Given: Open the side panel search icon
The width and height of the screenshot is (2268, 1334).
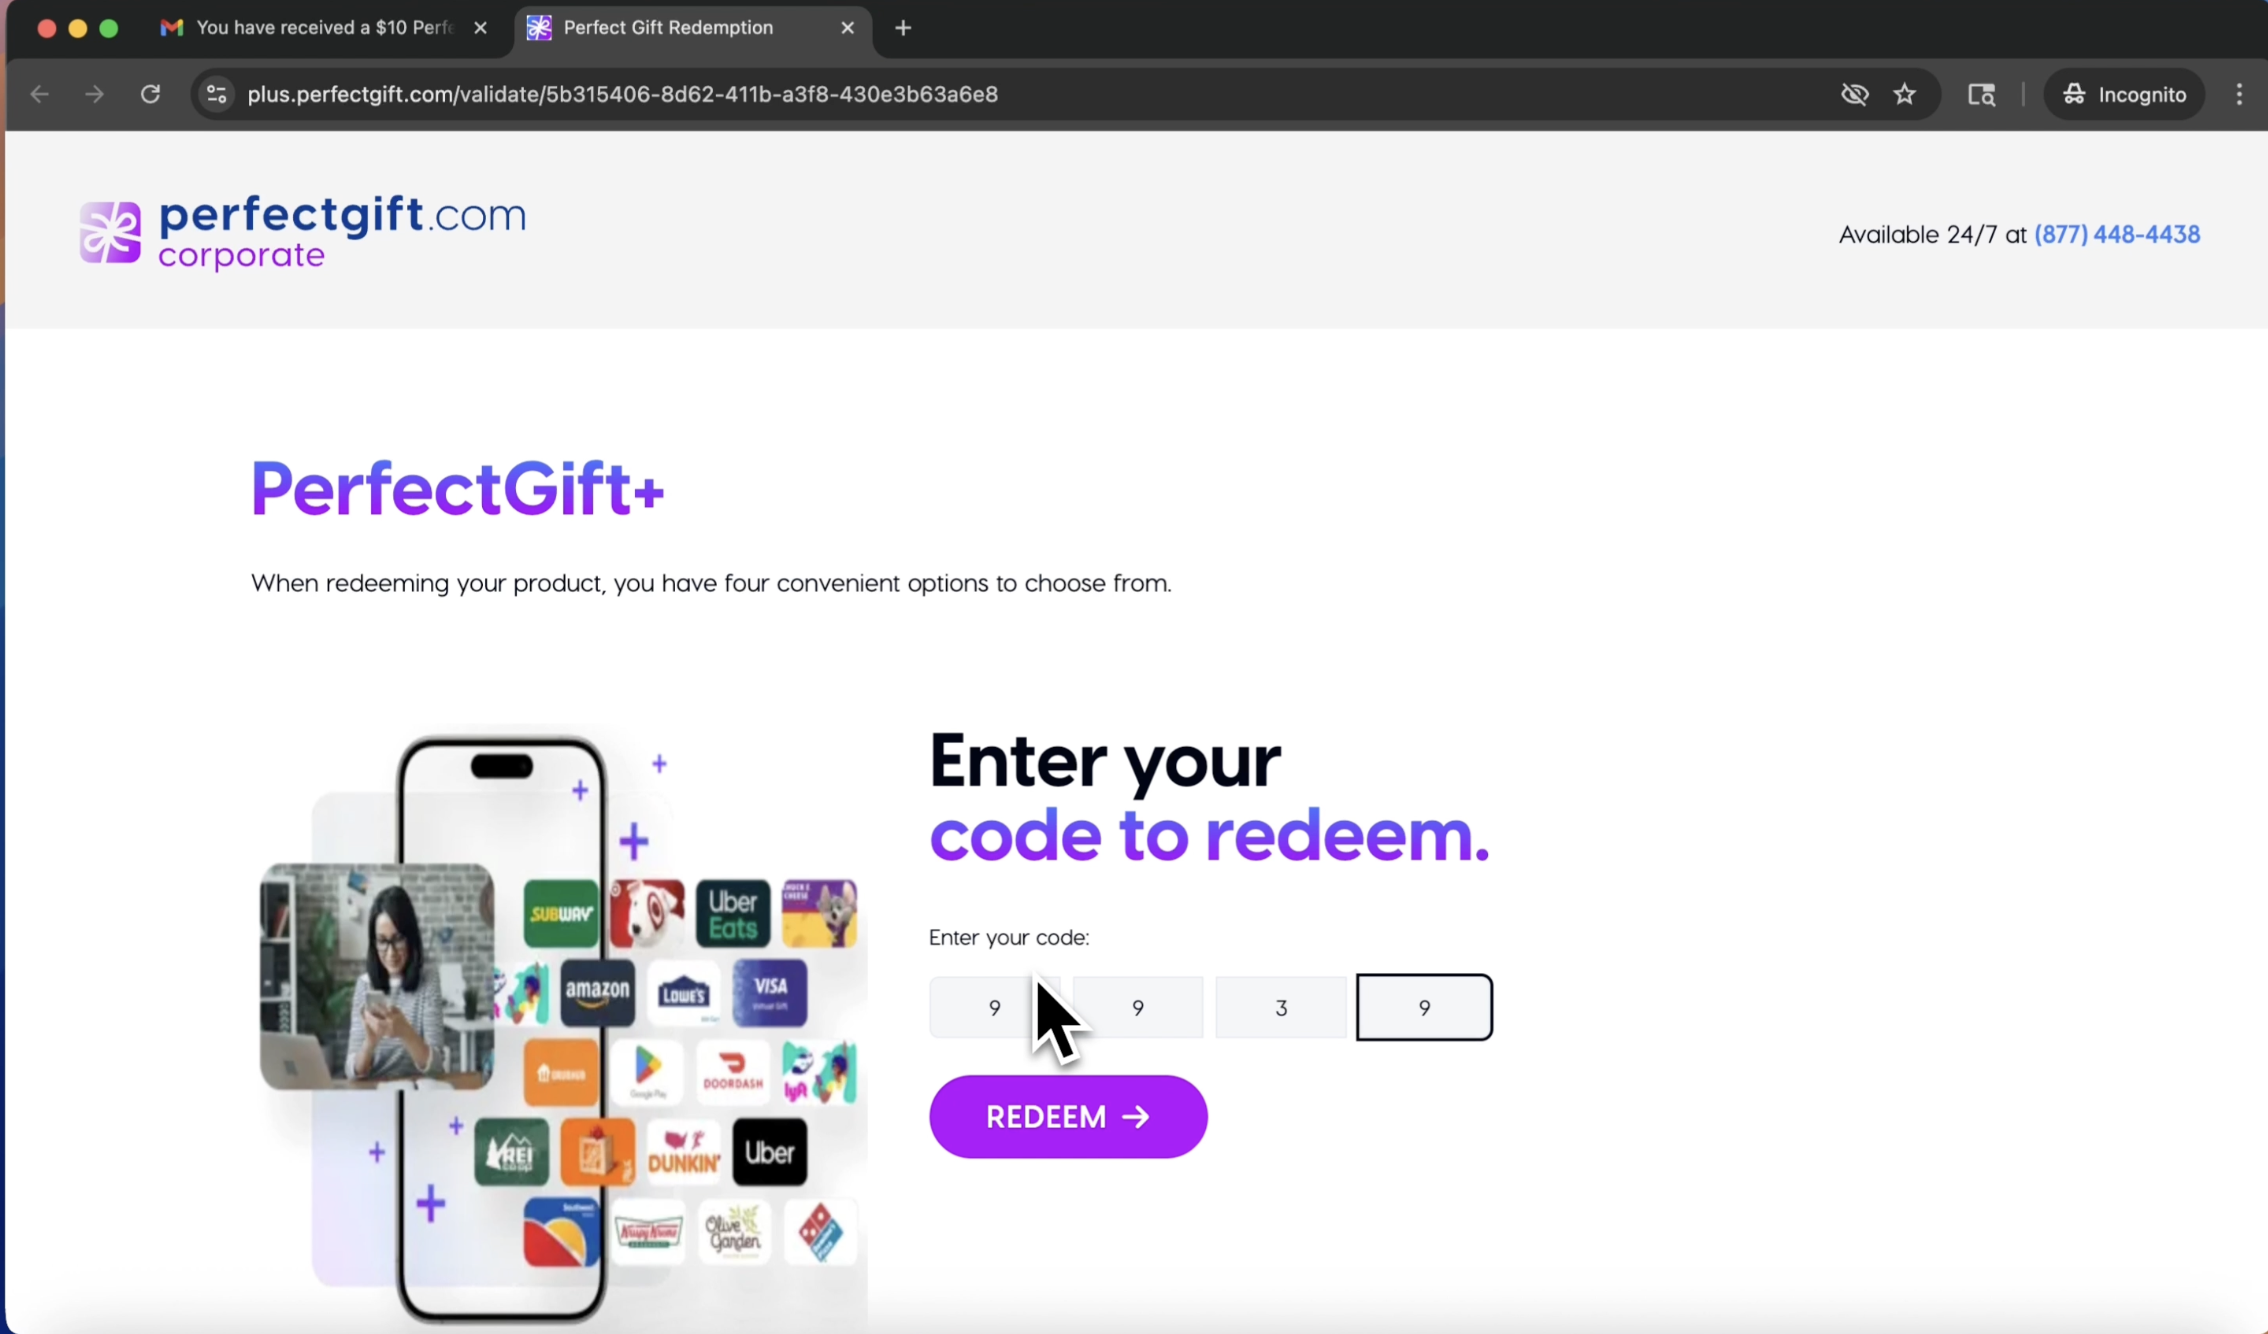Looking at the screenshot, I should click(1981, 94).
